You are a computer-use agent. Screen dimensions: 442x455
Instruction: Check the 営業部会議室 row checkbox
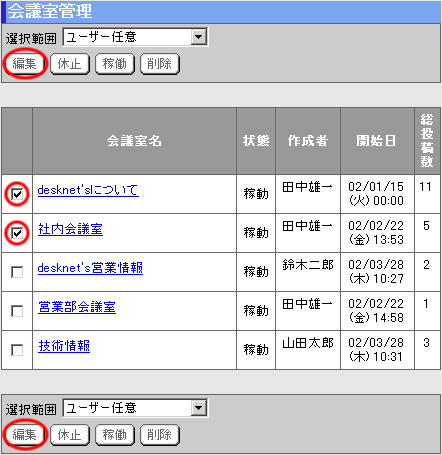17,311
